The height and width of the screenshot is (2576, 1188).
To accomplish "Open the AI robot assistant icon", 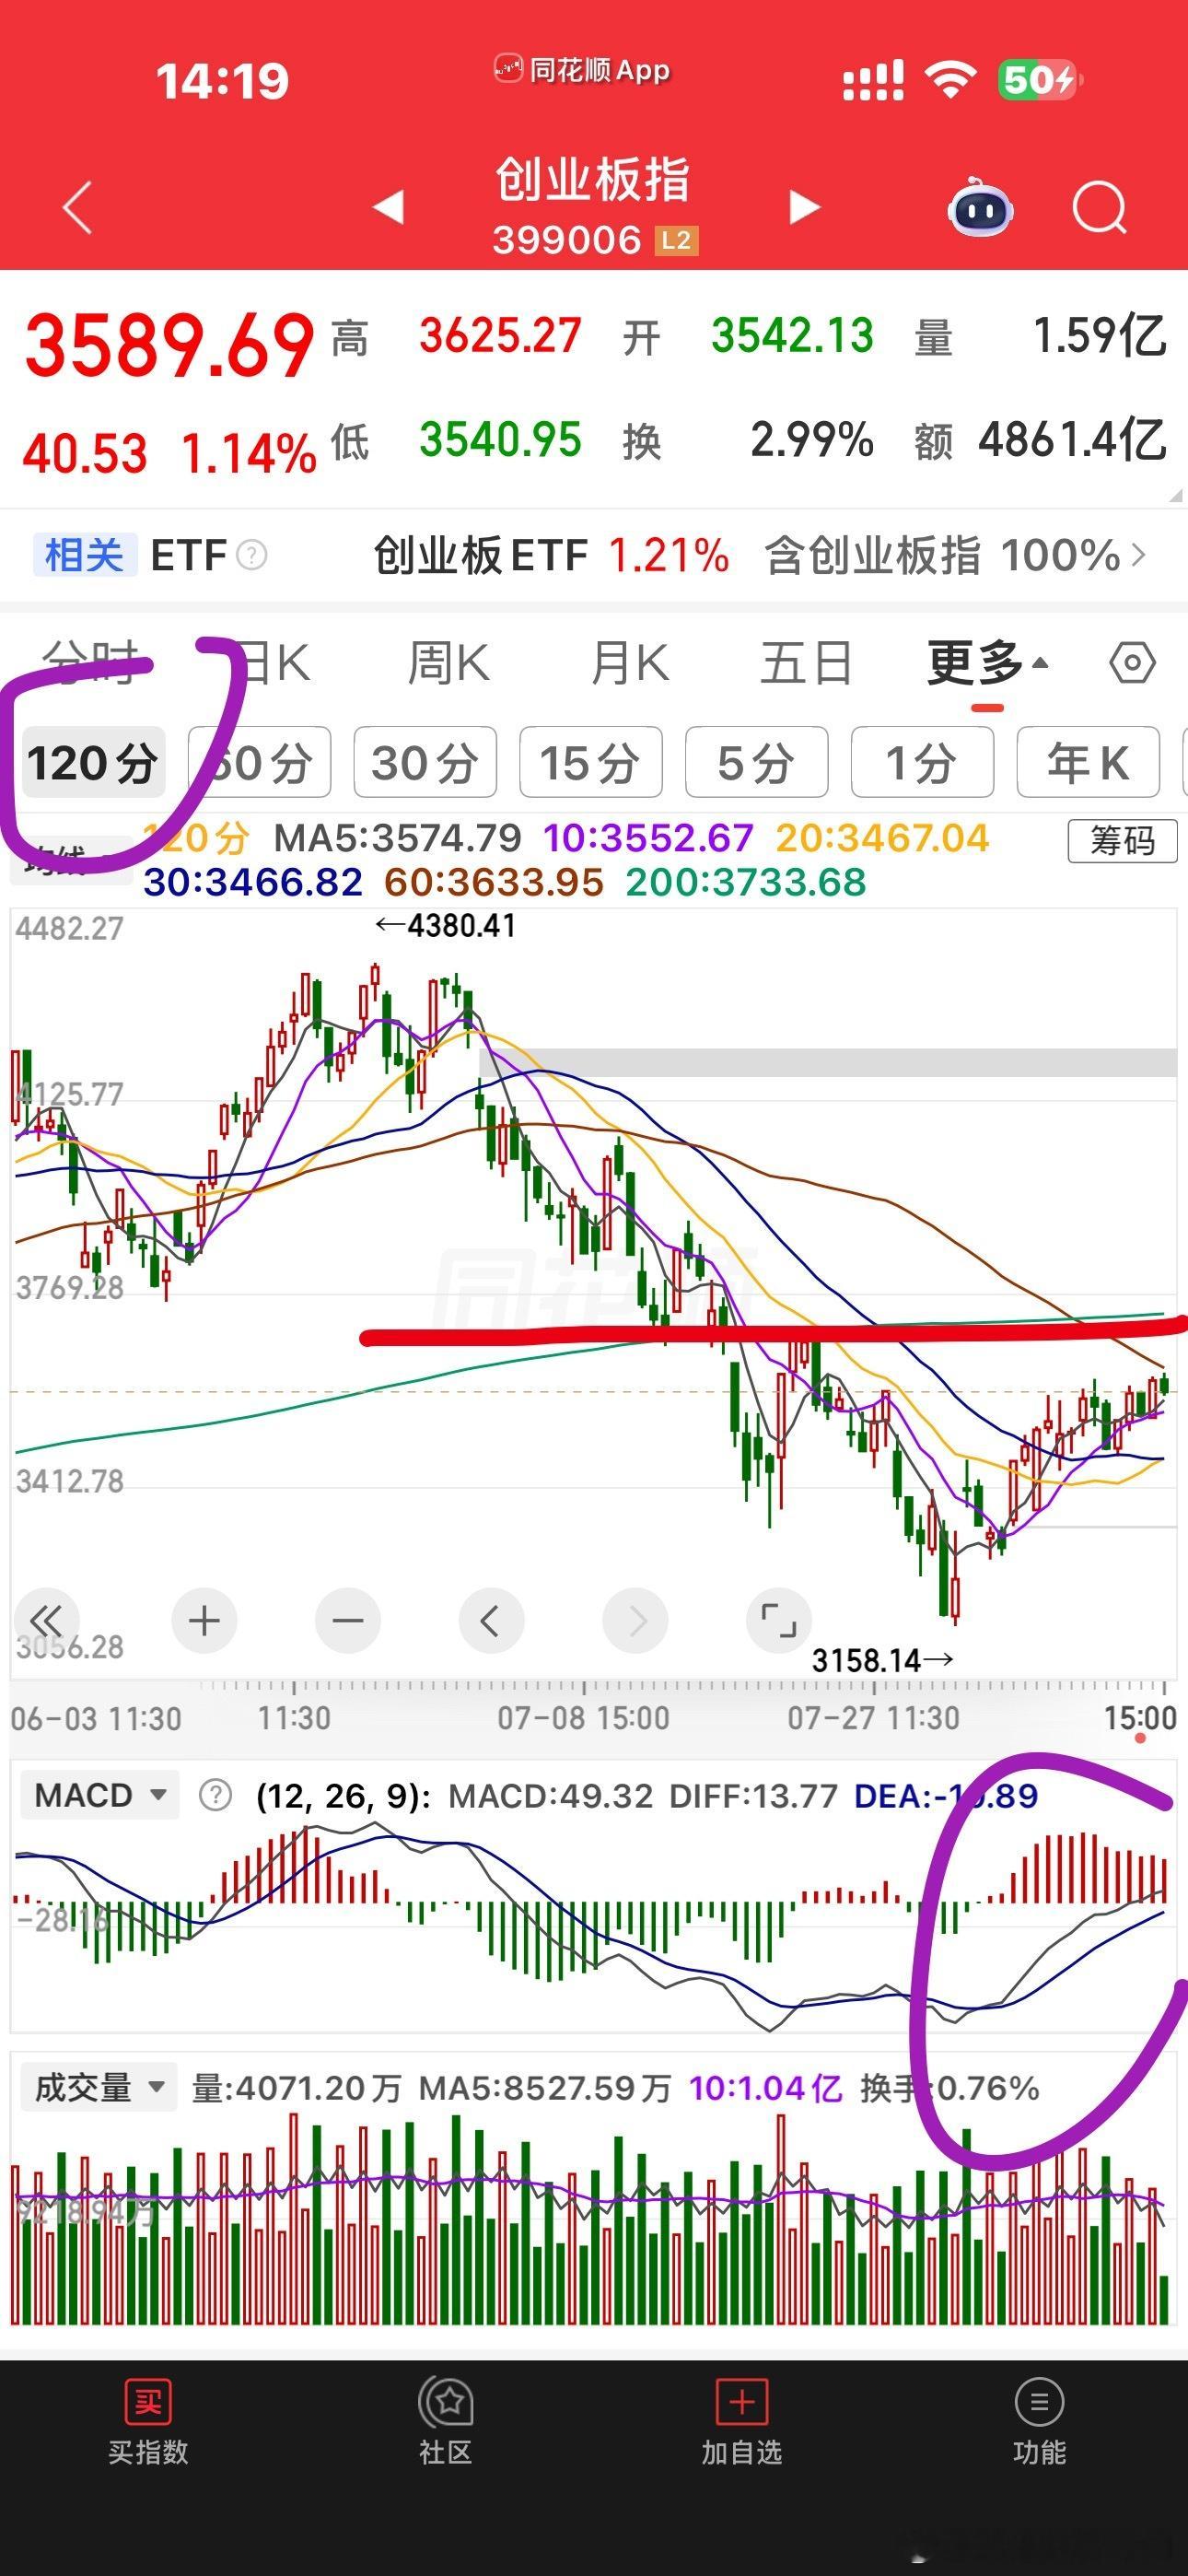I will pyautogui.click(x=980, y=208).
